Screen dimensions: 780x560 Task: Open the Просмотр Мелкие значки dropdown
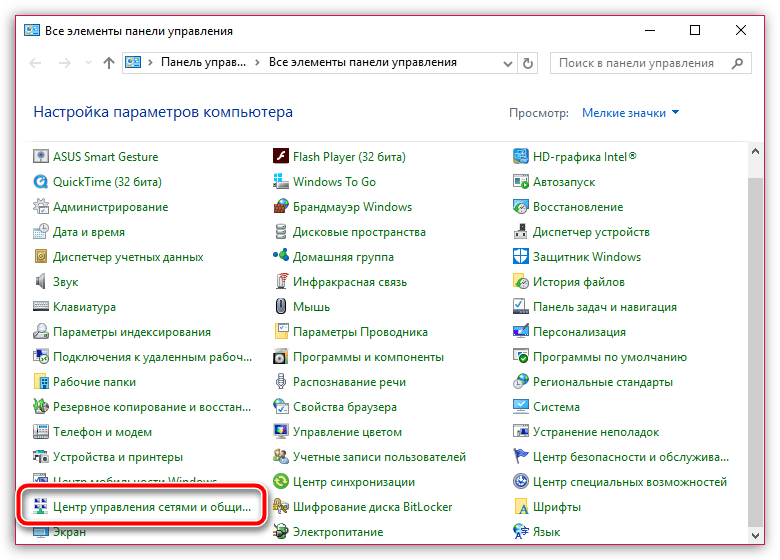point(630,113)
